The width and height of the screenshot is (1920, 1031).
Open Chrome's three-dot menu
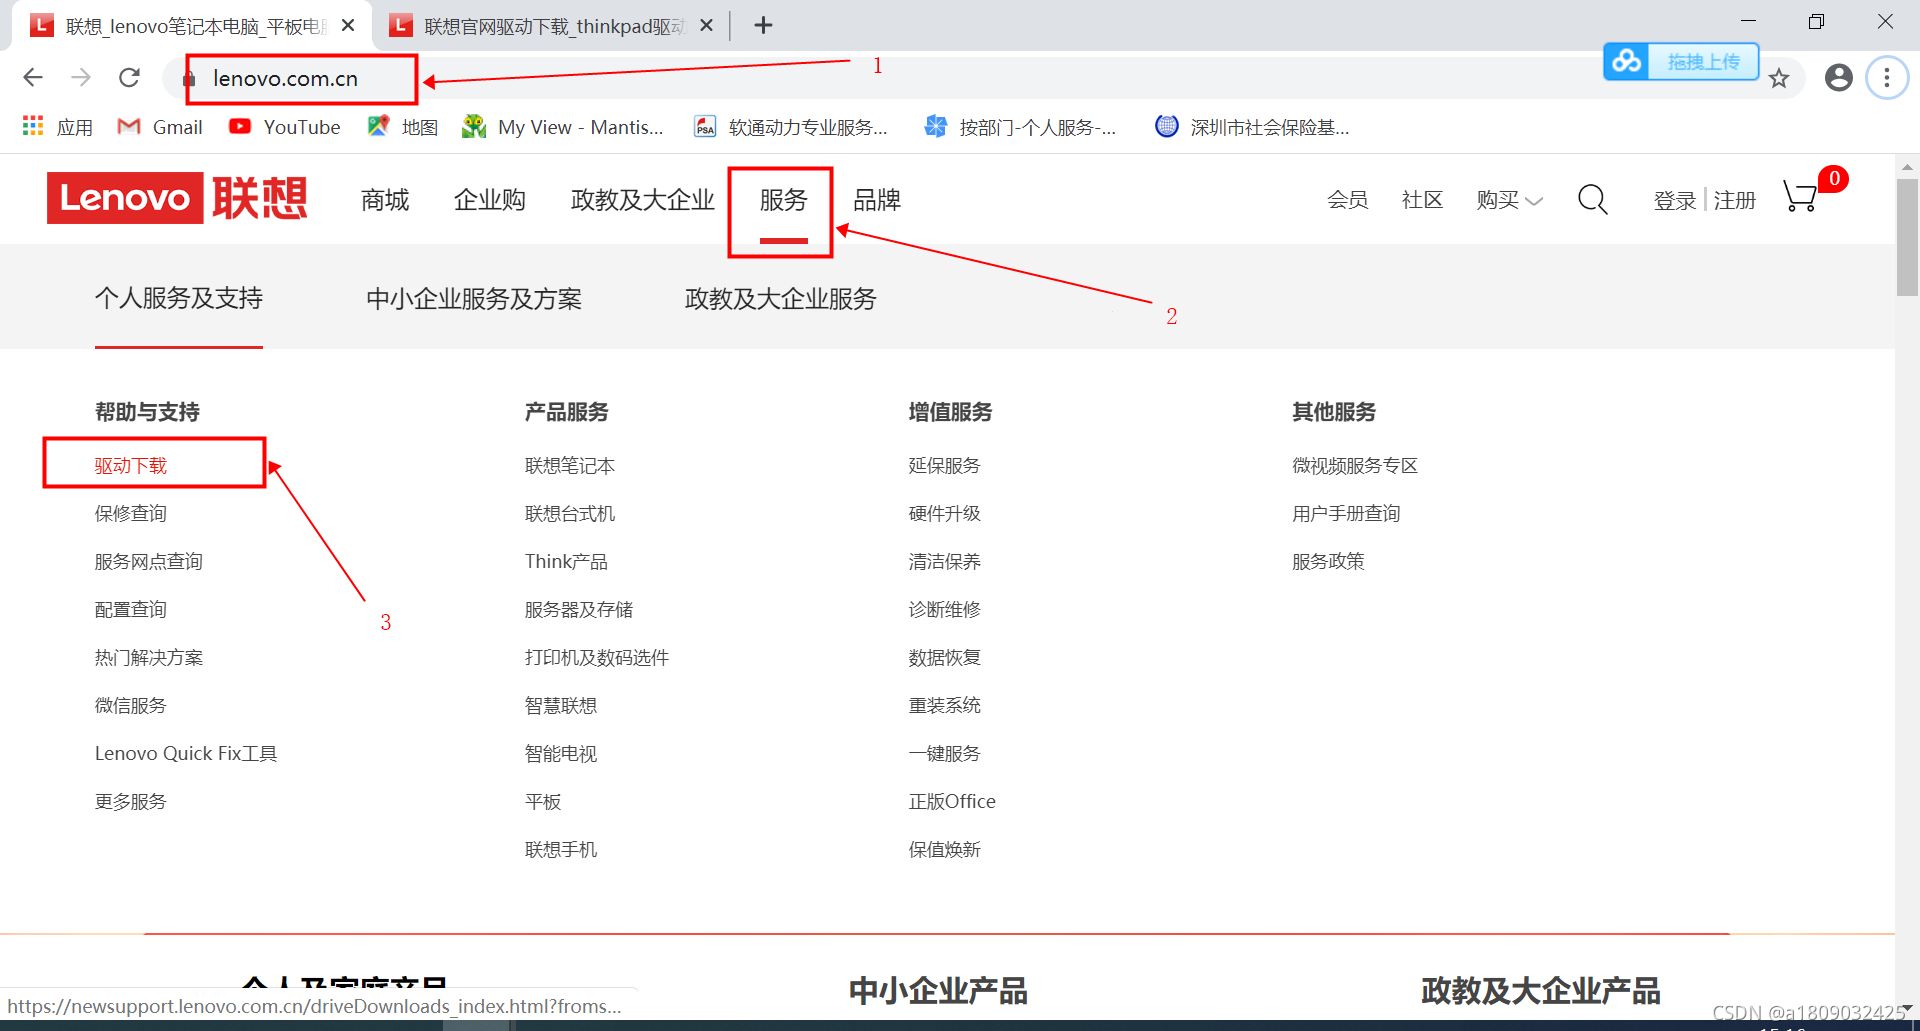click(1887, 78)
